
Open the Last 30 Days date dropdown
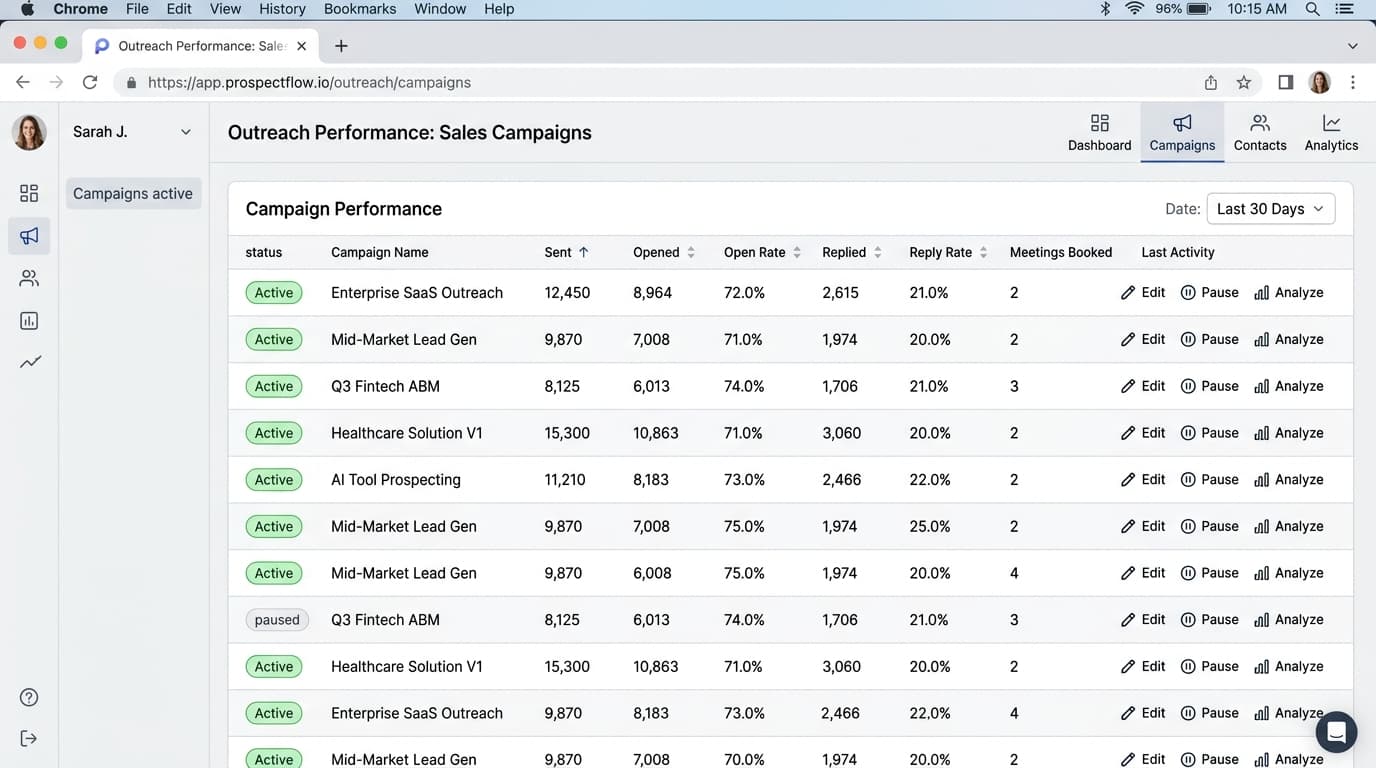click(x=1271, y=209)
